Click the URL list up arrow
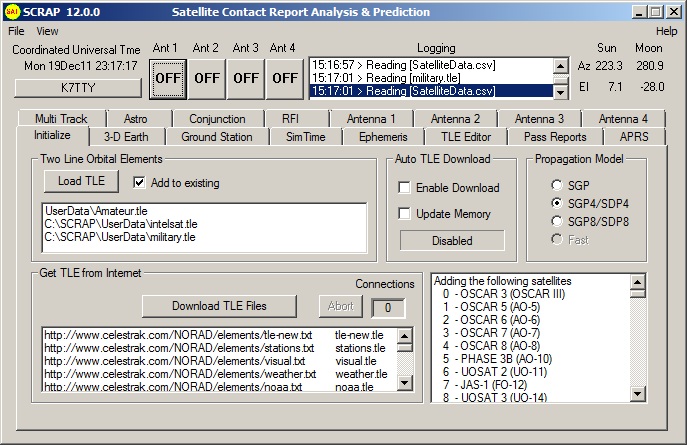The image size is (687, 445). click(x=404, y=336)
